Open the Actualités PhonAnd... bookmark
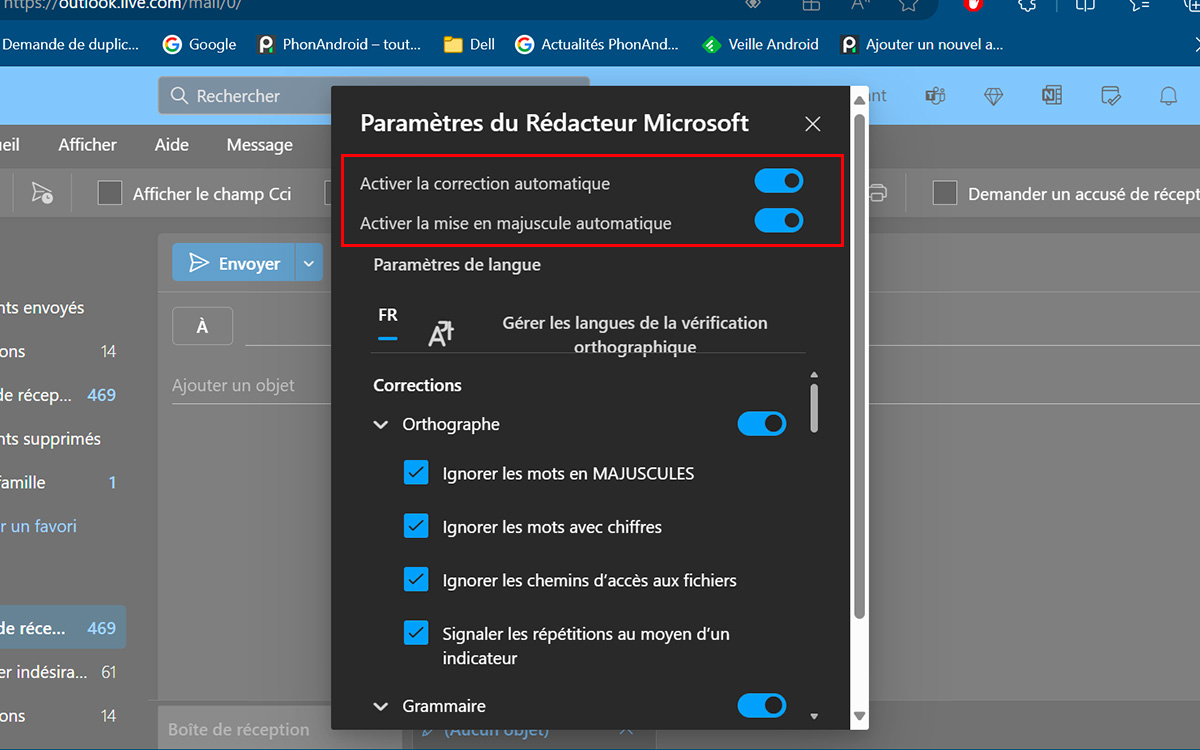This screenshot has height=750, width=1200. (597, 44)
